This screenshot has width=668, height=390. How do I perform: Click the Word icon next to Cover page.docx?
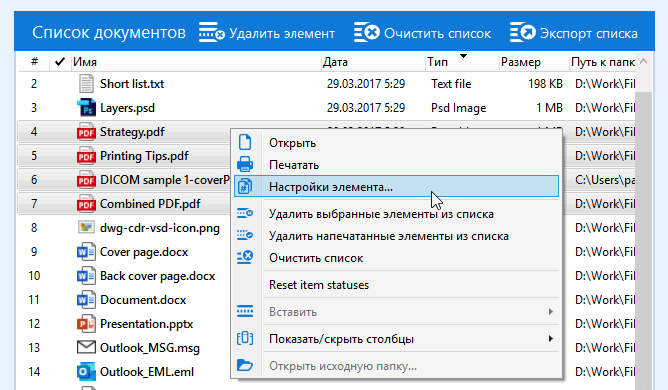click(86, 252)
